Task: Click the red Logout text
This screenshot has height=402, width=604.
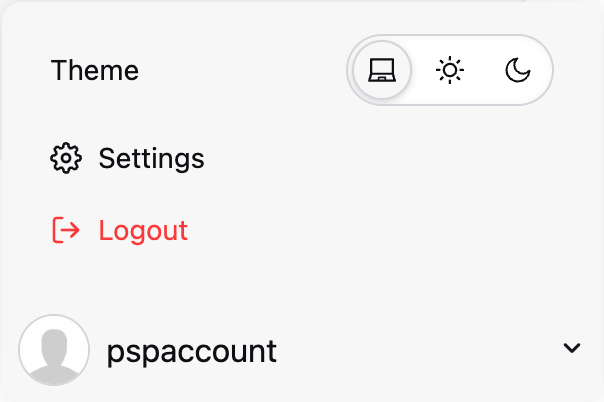Action: (x=143, y=230)
